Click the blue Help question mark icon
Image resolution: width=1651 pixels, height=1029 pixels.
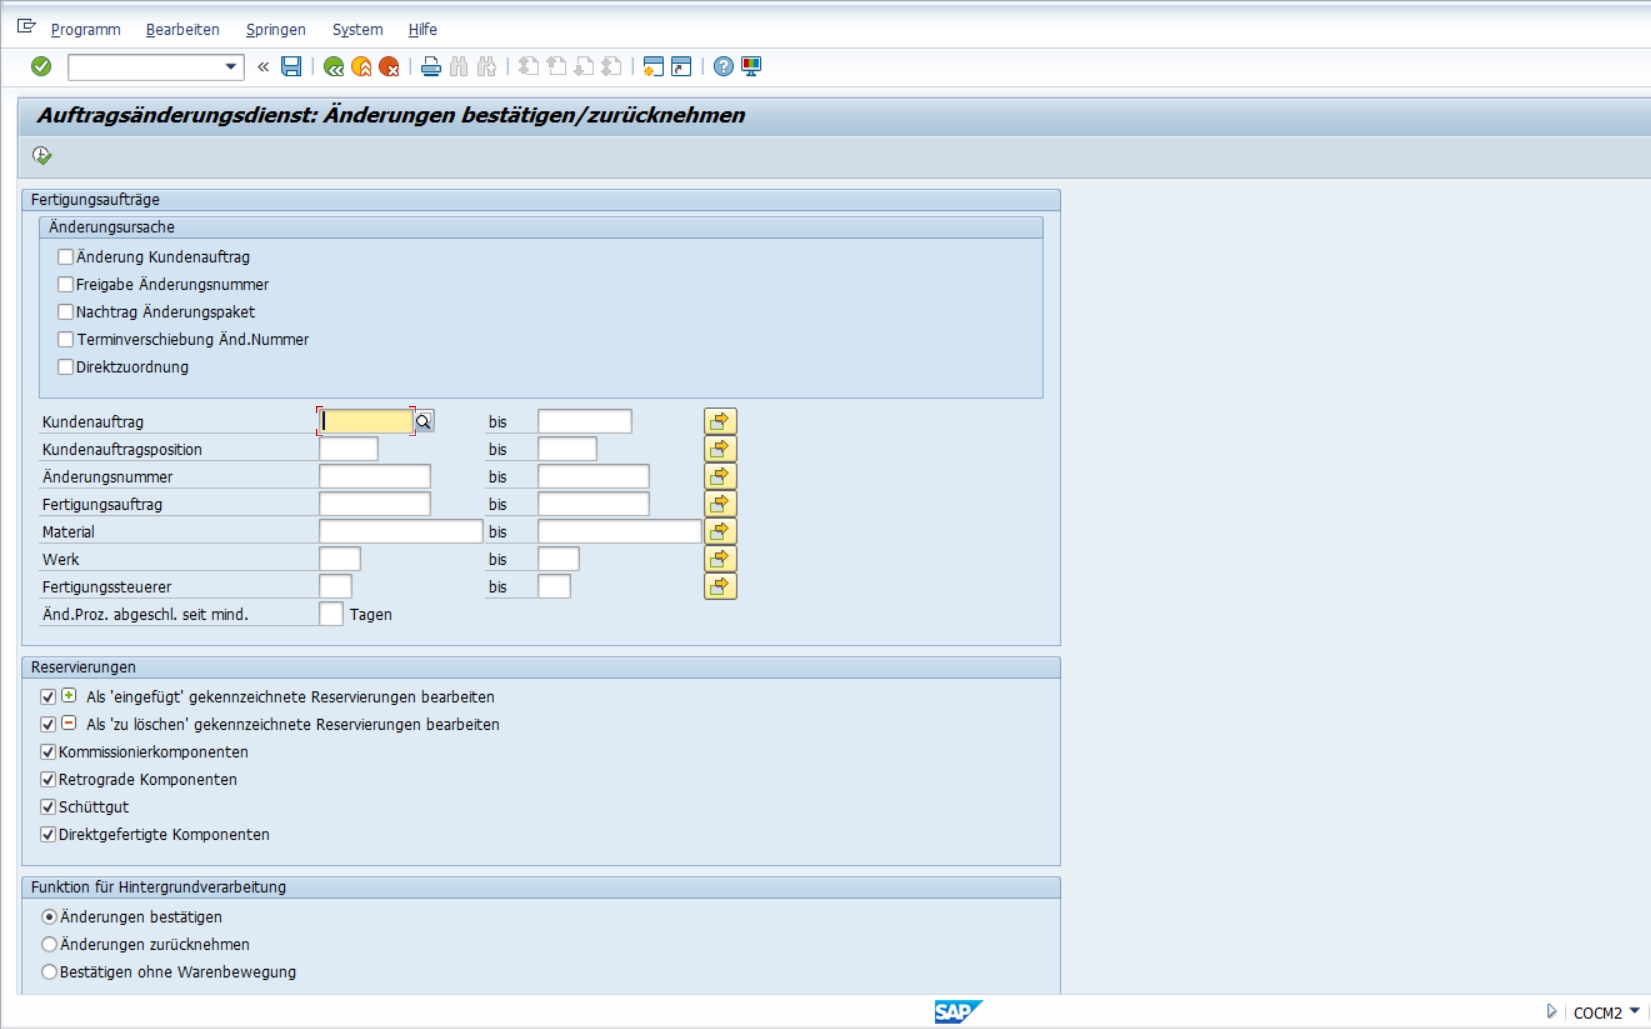pos(723,67)
